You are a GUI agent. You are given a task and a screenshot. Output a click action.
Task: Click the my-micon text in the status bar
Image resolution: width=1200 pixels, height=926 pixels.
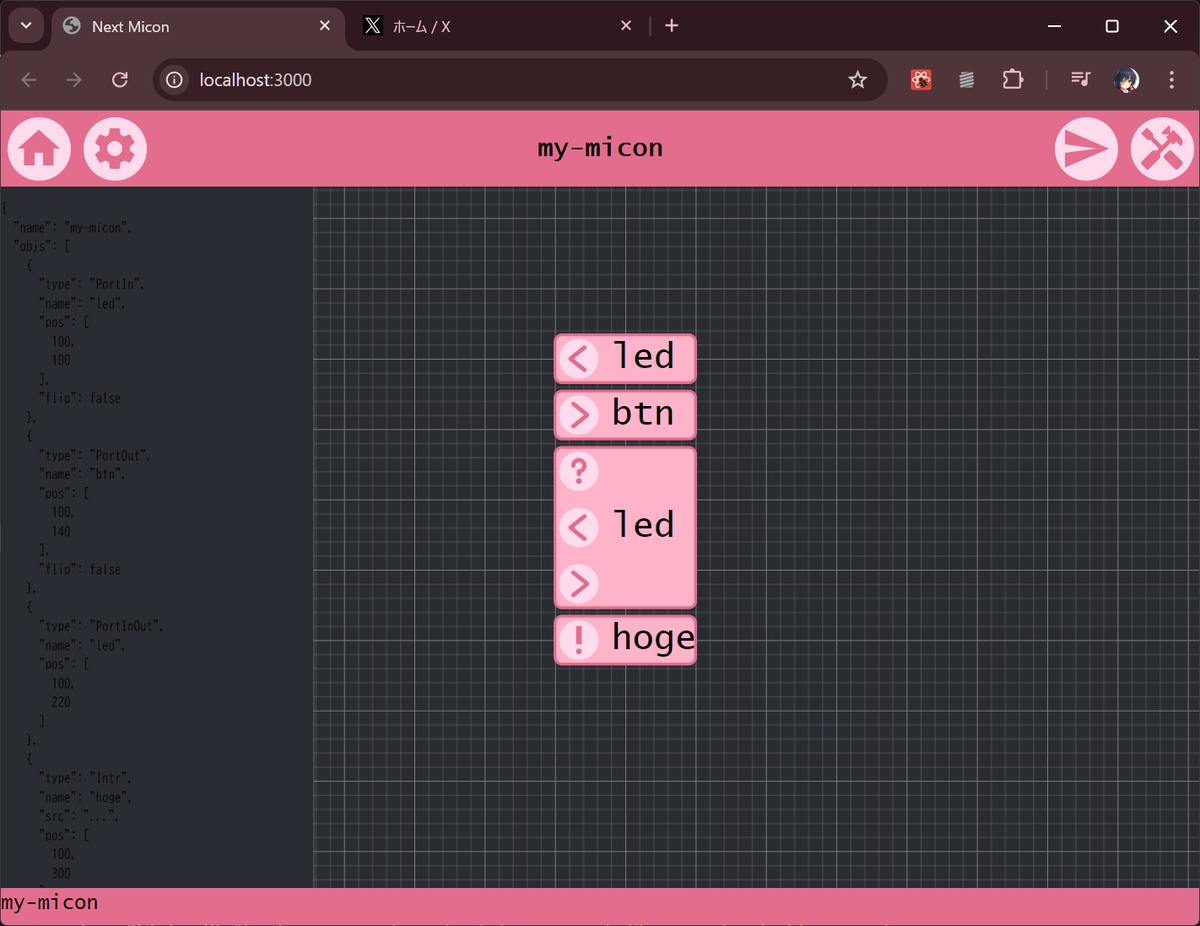(50, 903)
